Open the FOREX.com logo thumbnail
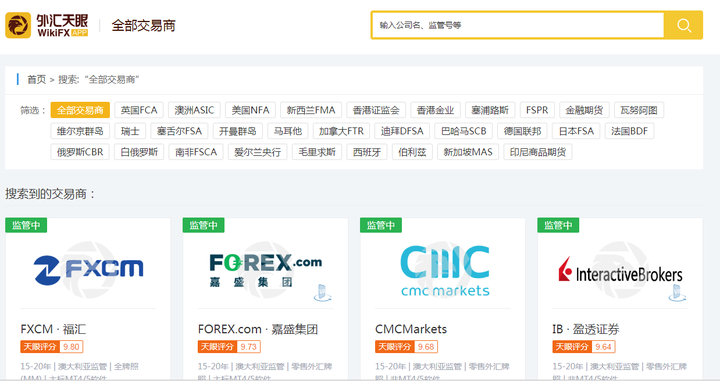Viewport: 720px width, 381px height. (265, 270)
